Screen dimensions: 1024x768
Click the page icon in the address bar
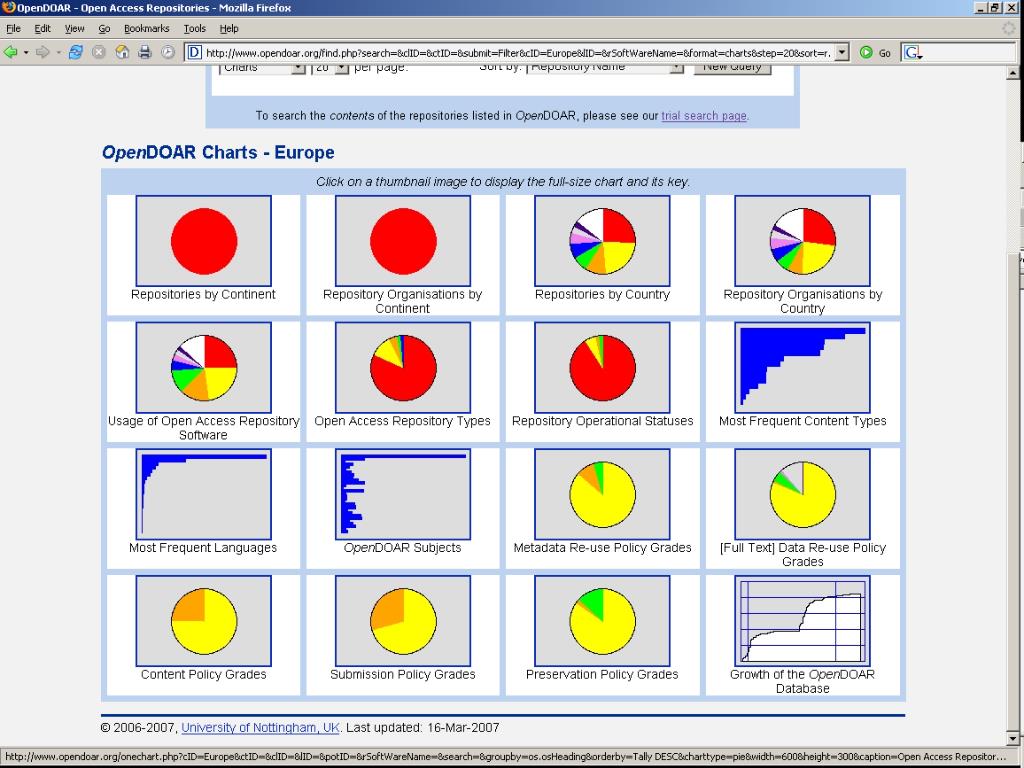click(195, 53)
